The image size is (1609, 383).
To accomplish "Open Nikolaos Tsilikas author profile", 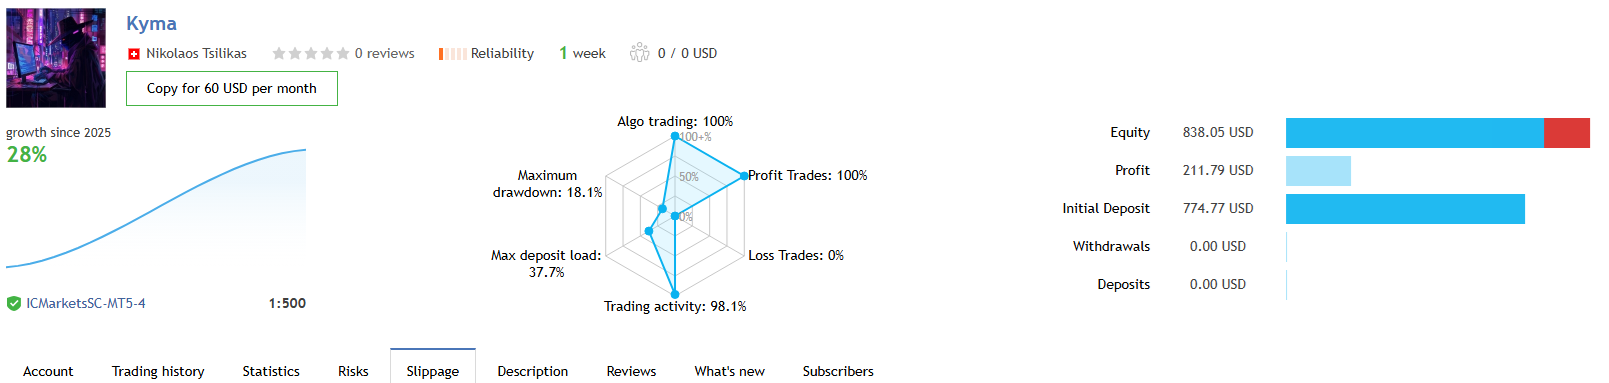I will (x=196, y=54).
